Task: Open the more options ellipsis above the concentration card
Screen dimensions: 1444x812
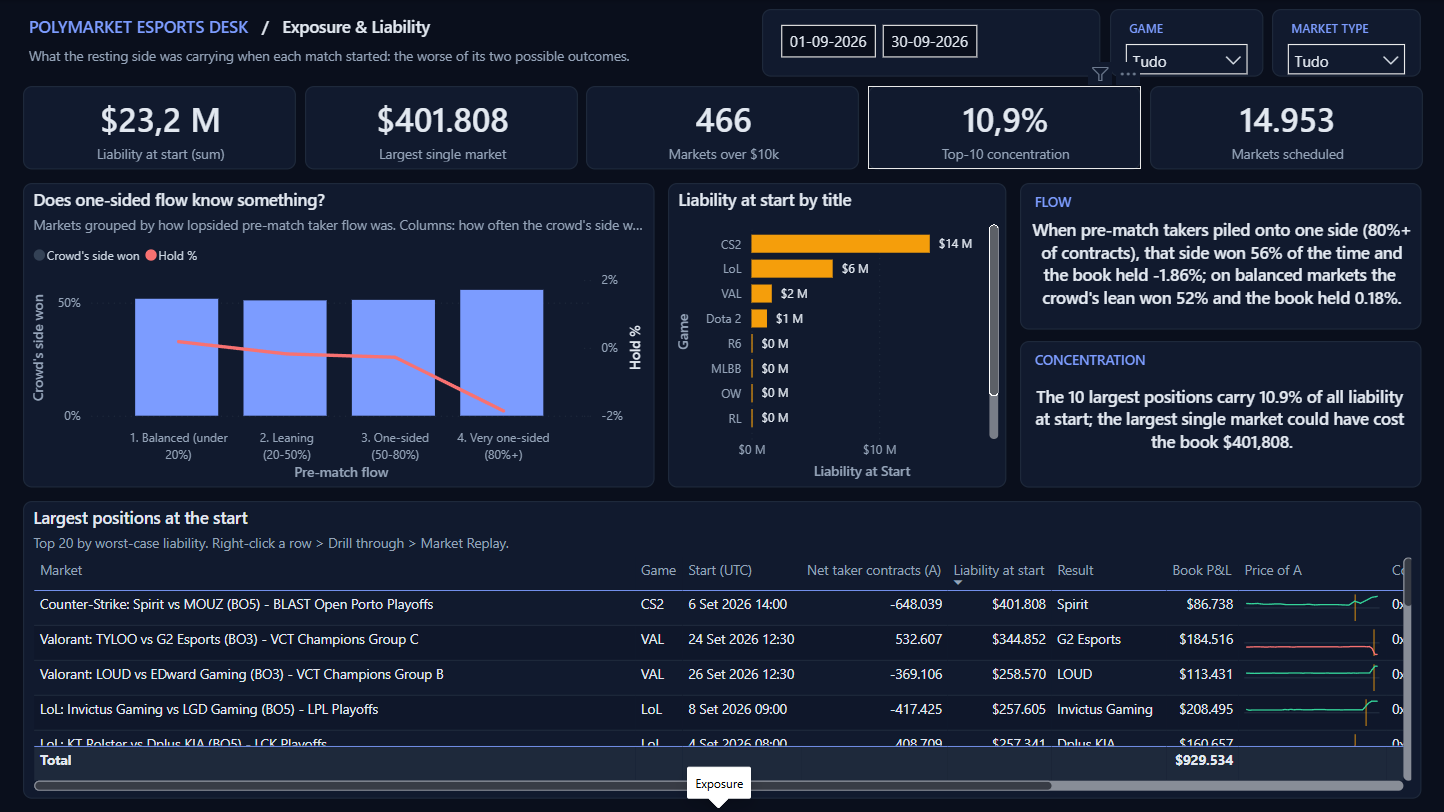Action: point(1129,74)
